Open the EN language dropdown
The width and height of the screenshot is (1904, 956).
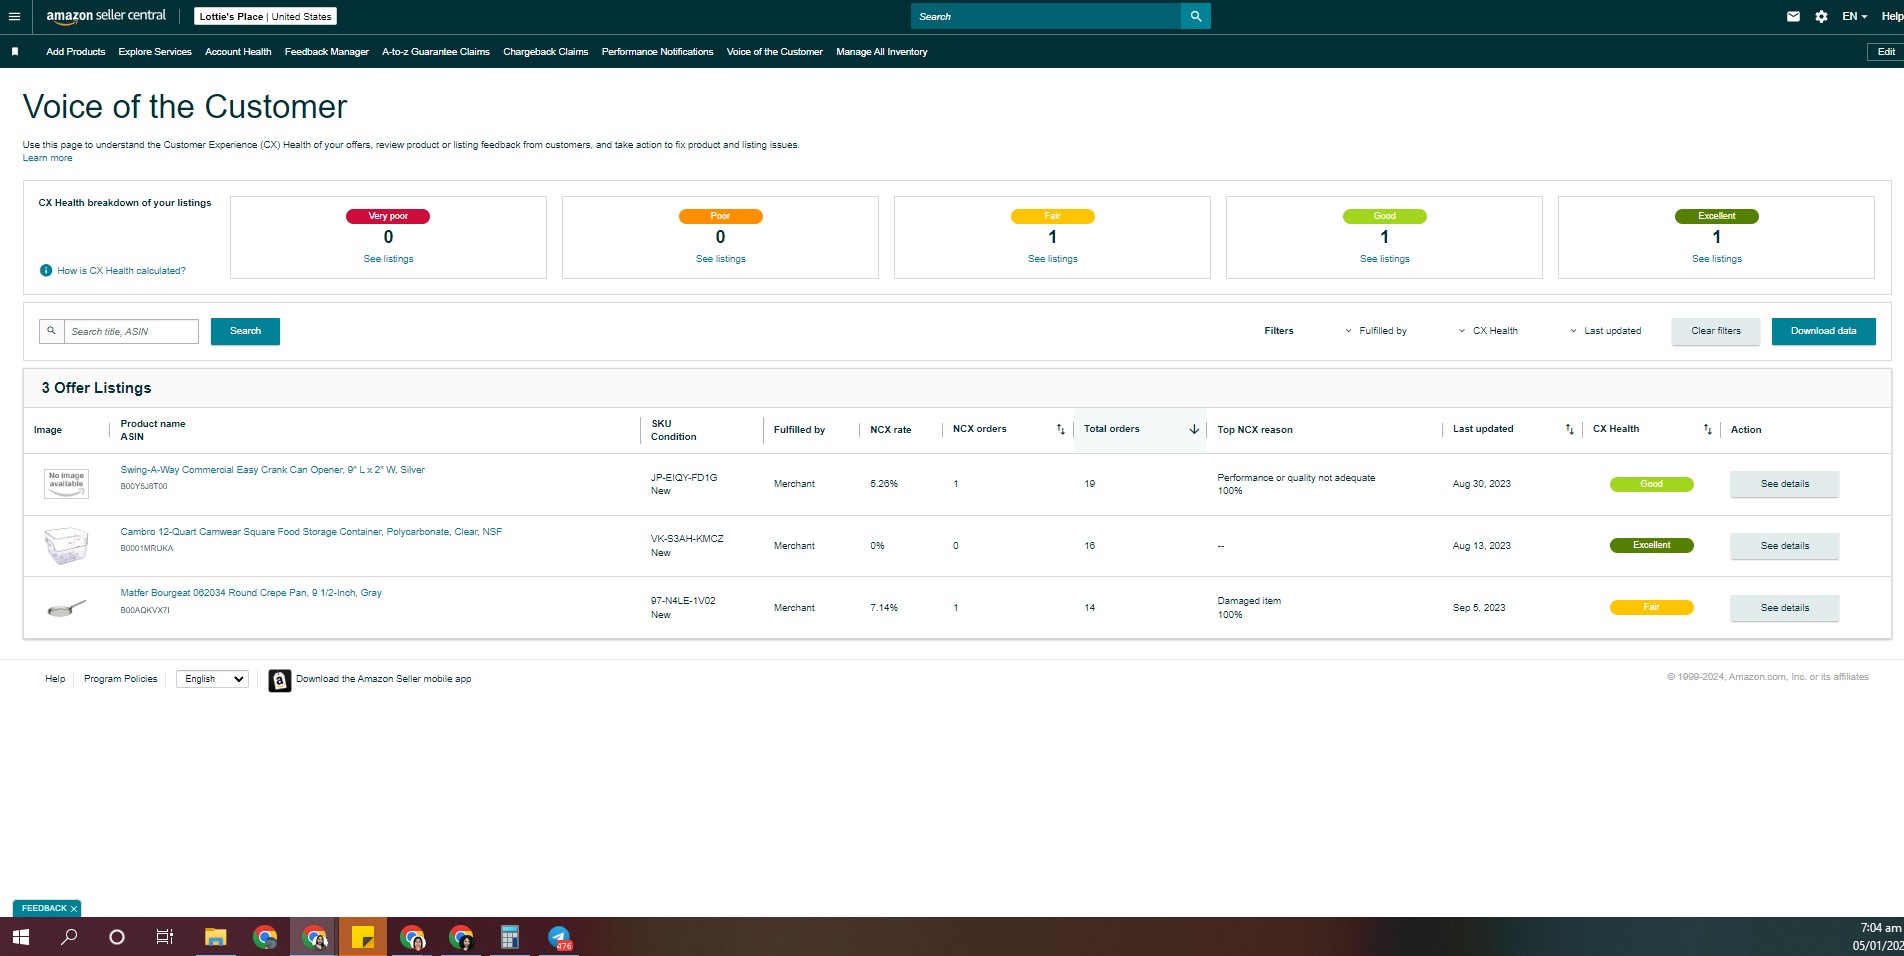coord(1854,16)
